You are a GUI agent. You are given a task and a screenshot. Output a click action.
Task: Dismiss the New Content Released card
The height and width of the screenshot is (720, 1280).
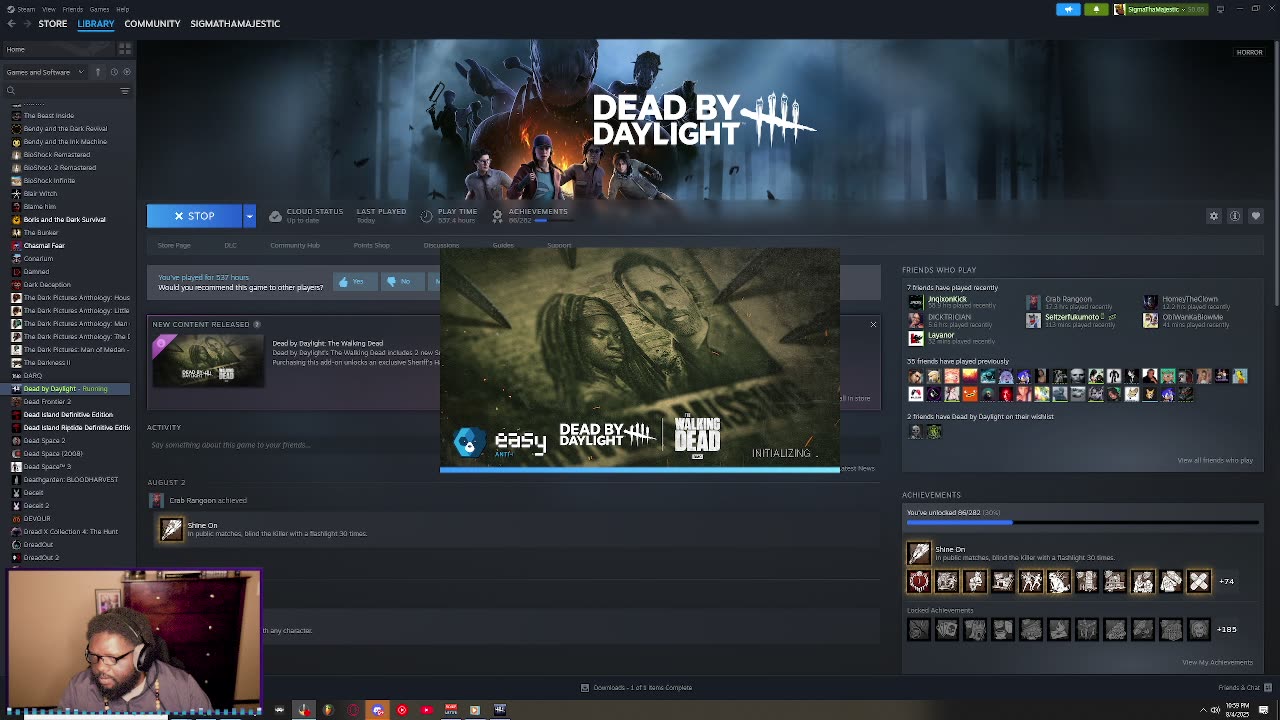(x=873, y=324)
